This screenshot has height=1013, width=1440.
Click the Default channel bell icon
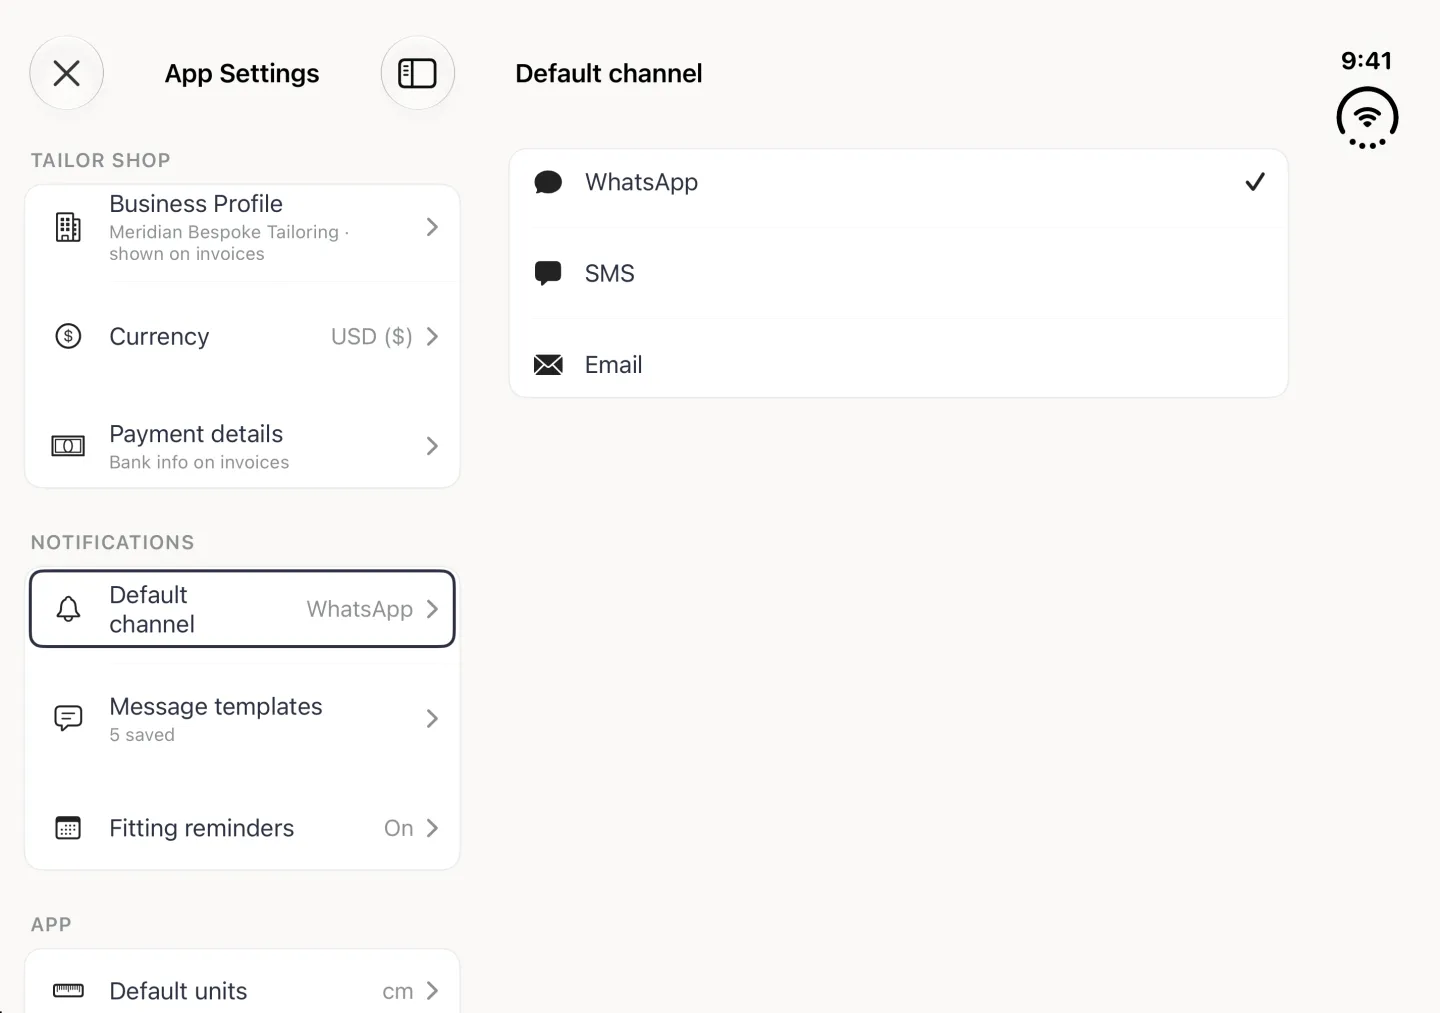point(68,609)
